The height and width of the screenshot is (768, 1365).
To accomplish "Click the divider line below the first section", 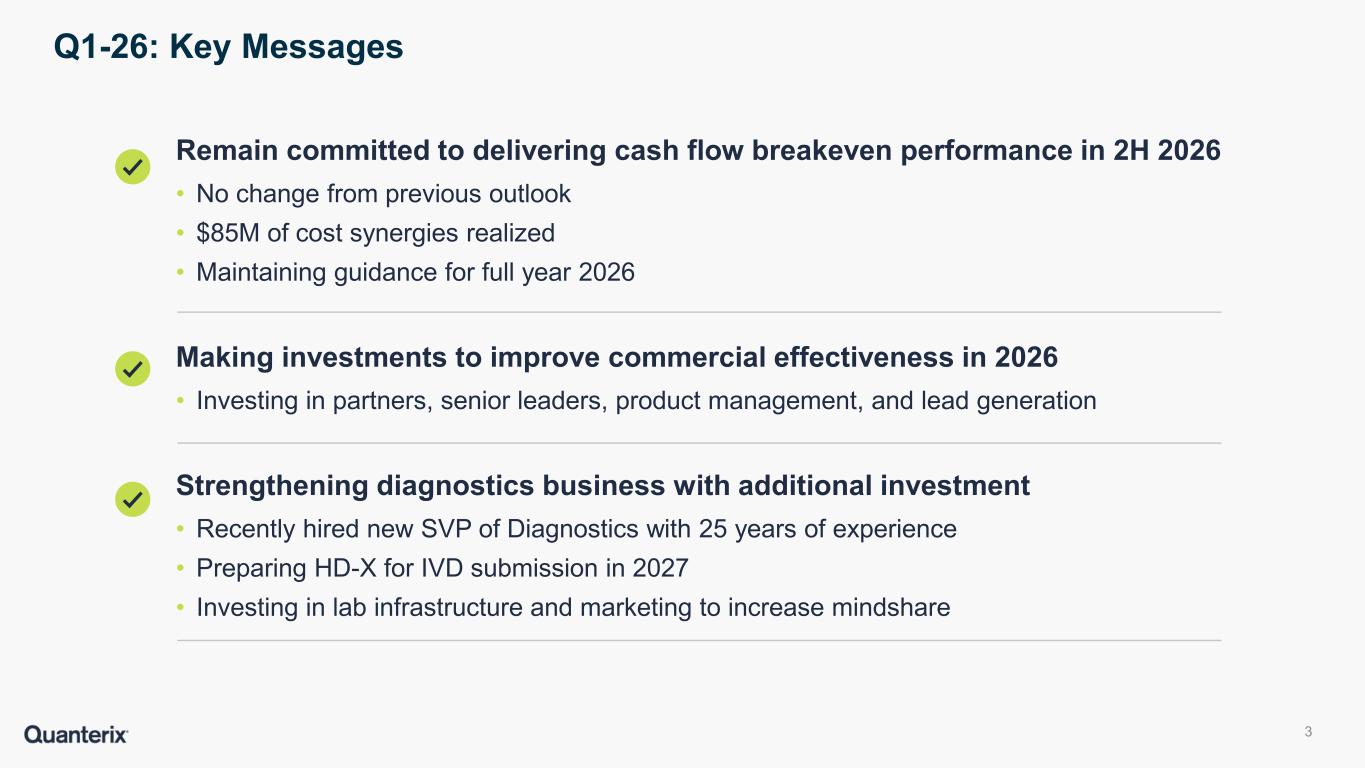I will (x=699, y=312).
